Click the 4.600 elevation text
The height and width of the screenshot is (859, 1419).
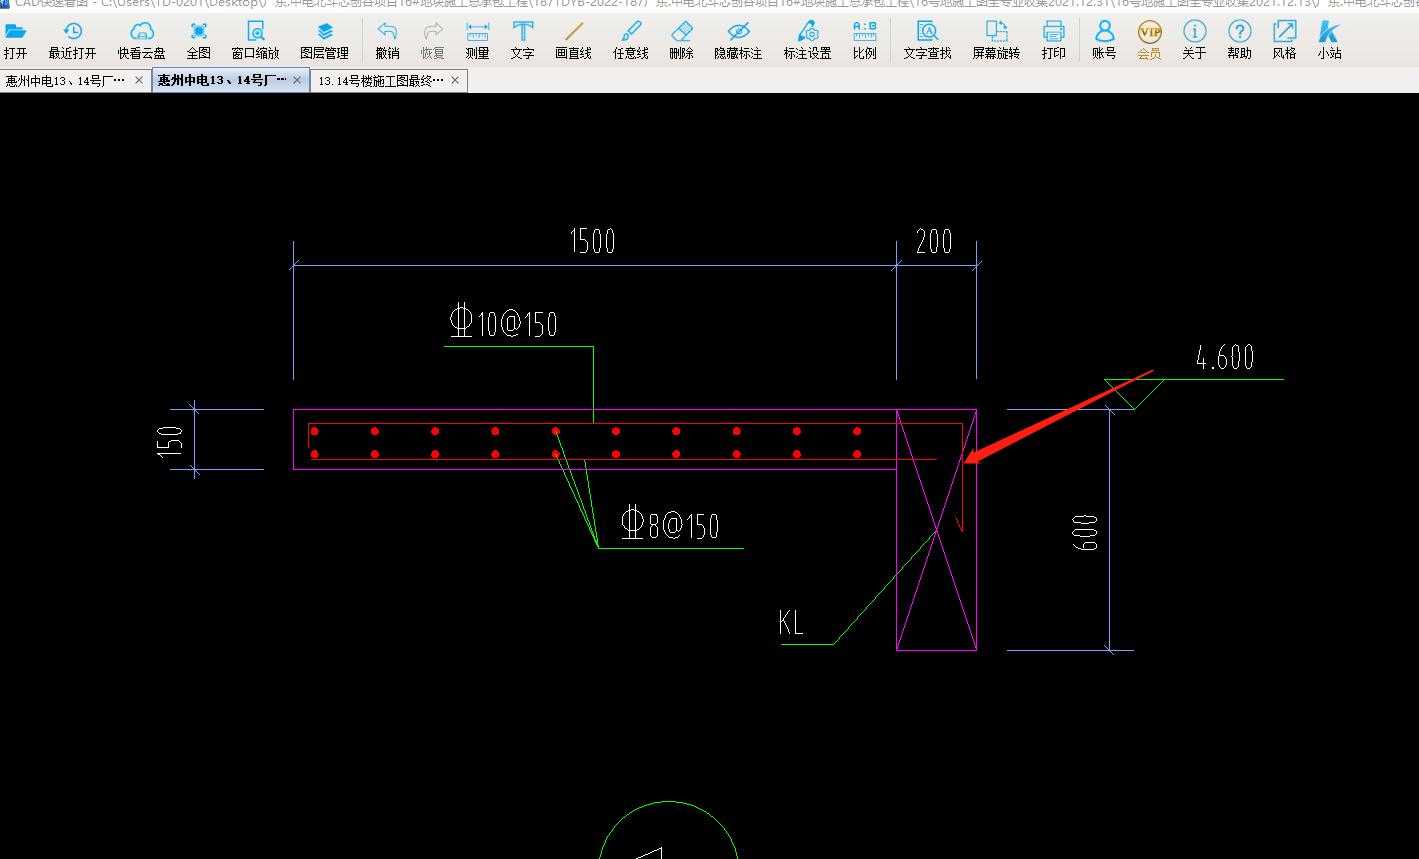pyautogui.click(x=1225, y=358)
